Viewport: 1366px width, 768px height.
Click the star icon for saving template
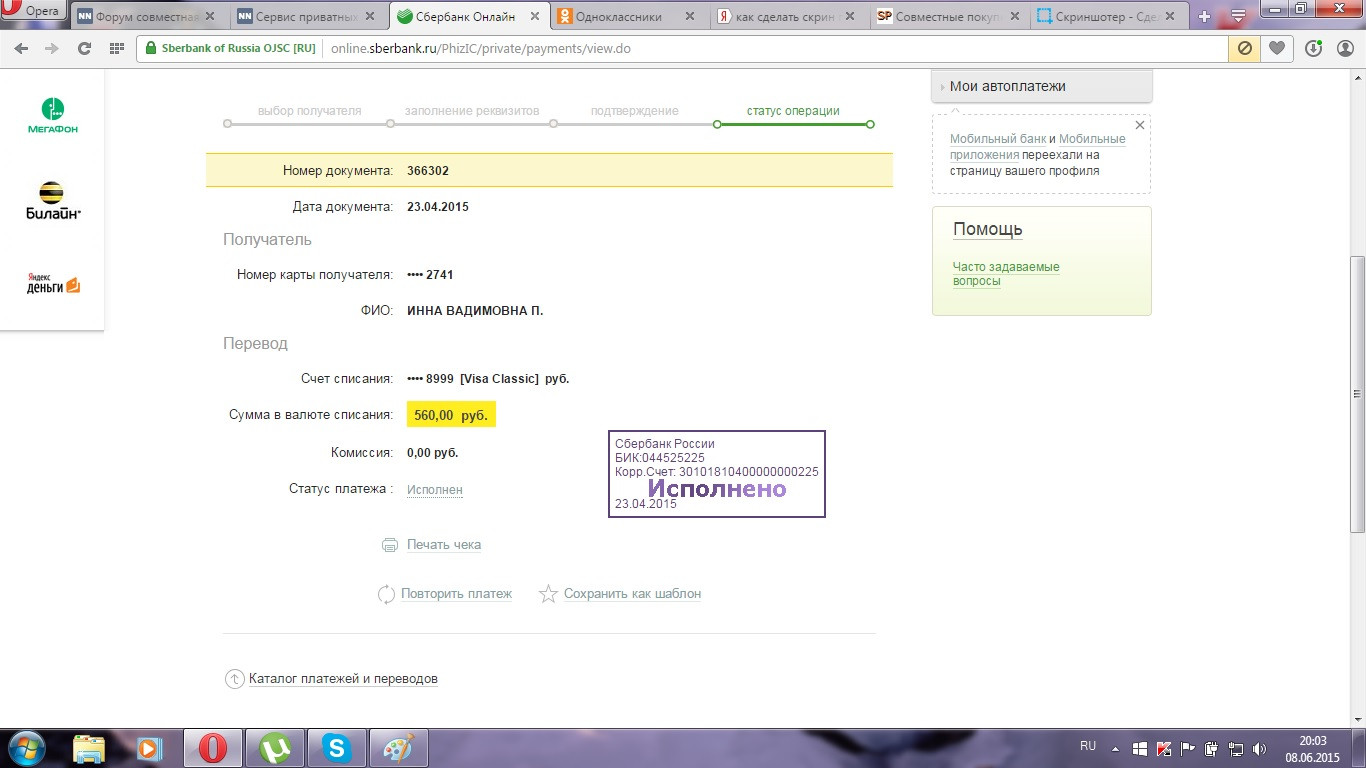(548, 594)
